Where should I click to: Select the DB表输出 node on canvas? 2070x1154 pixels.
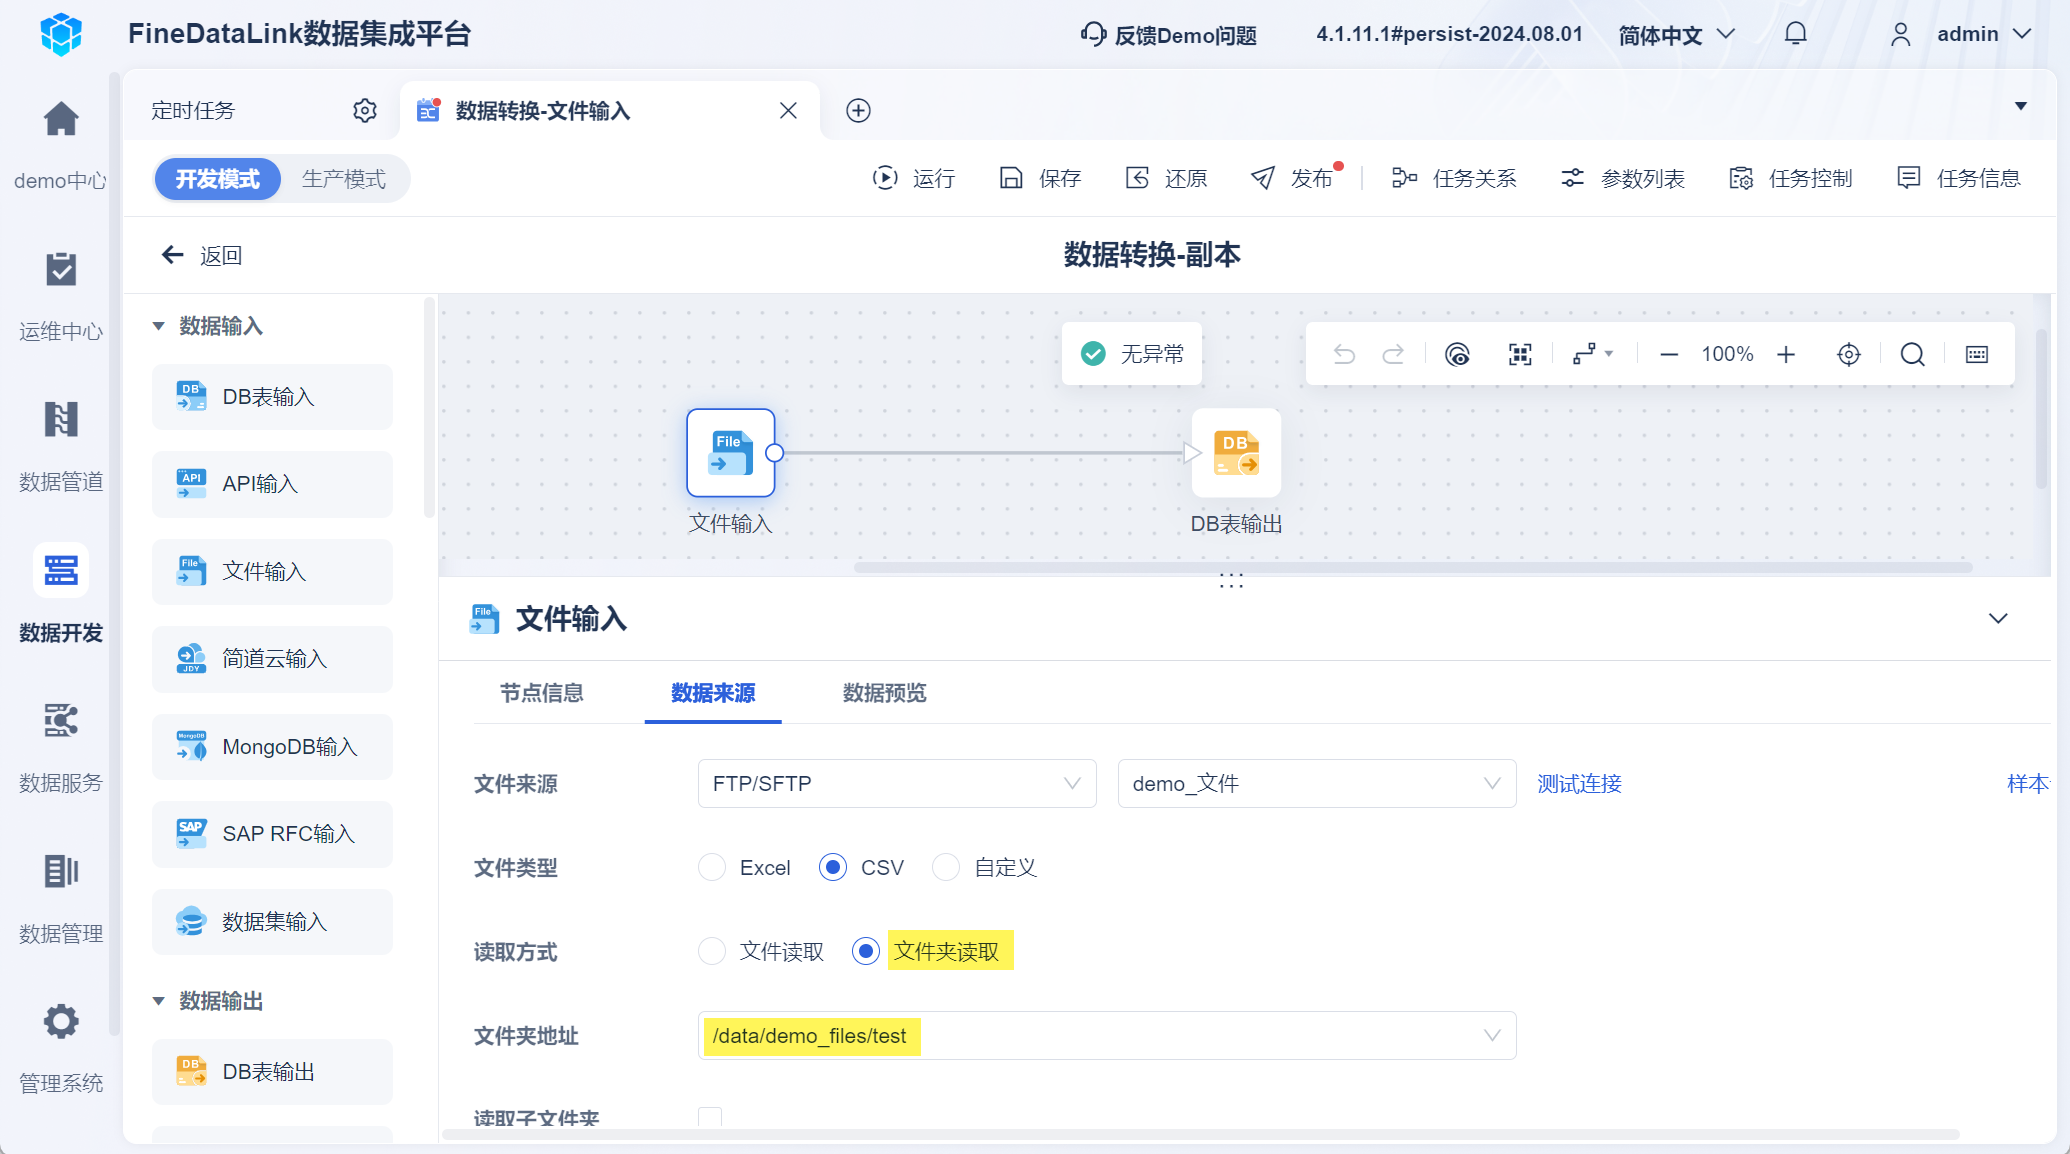(x=1236, y=453)
